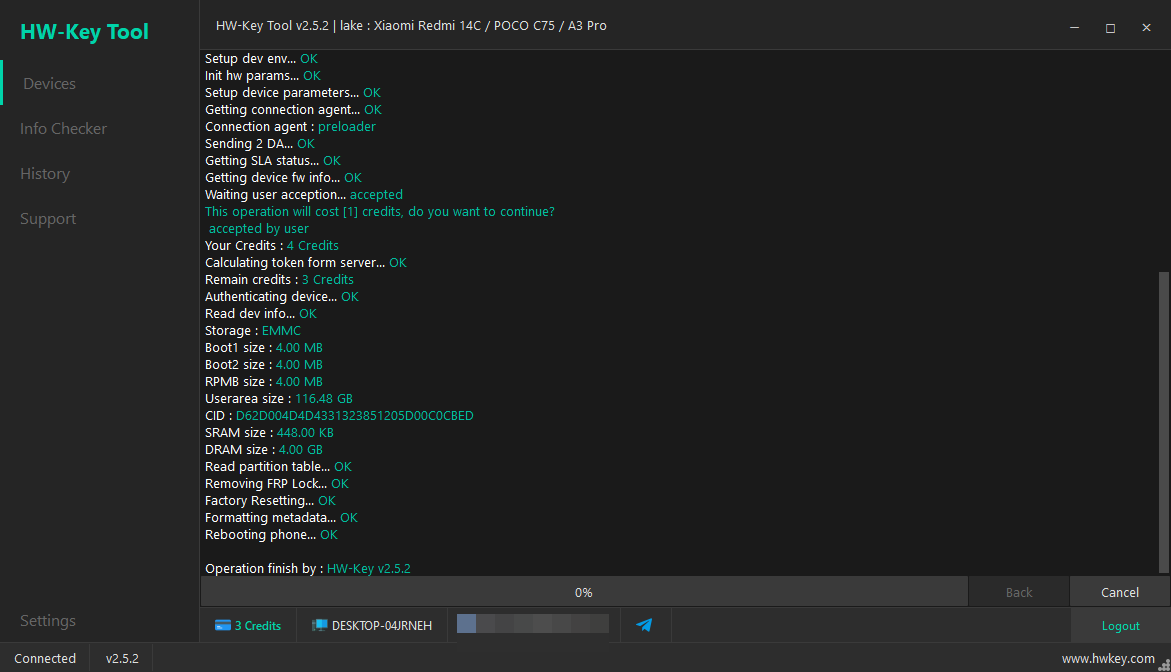The image size is (1171, 672).
Task: Maximize the HW-Key Tool window
Action: (x=1110, y=28)
